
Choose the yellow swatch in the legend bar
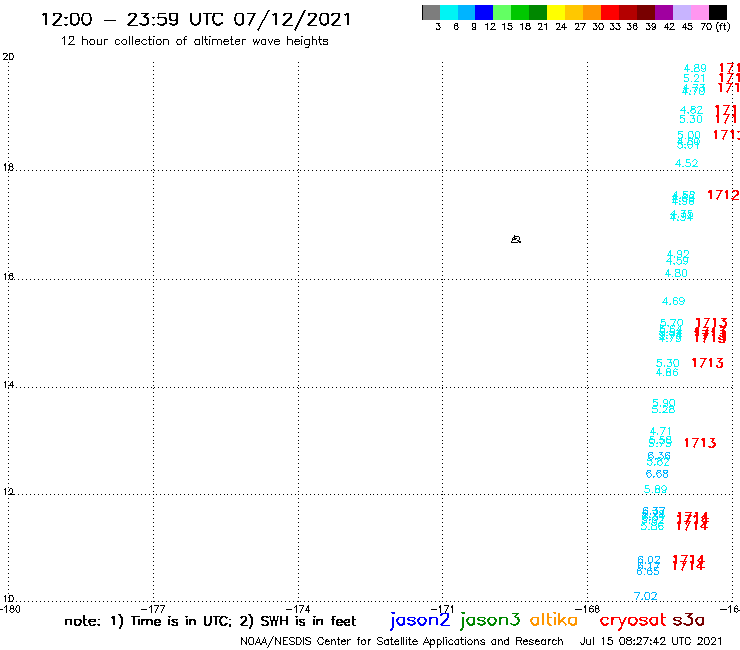556,12
